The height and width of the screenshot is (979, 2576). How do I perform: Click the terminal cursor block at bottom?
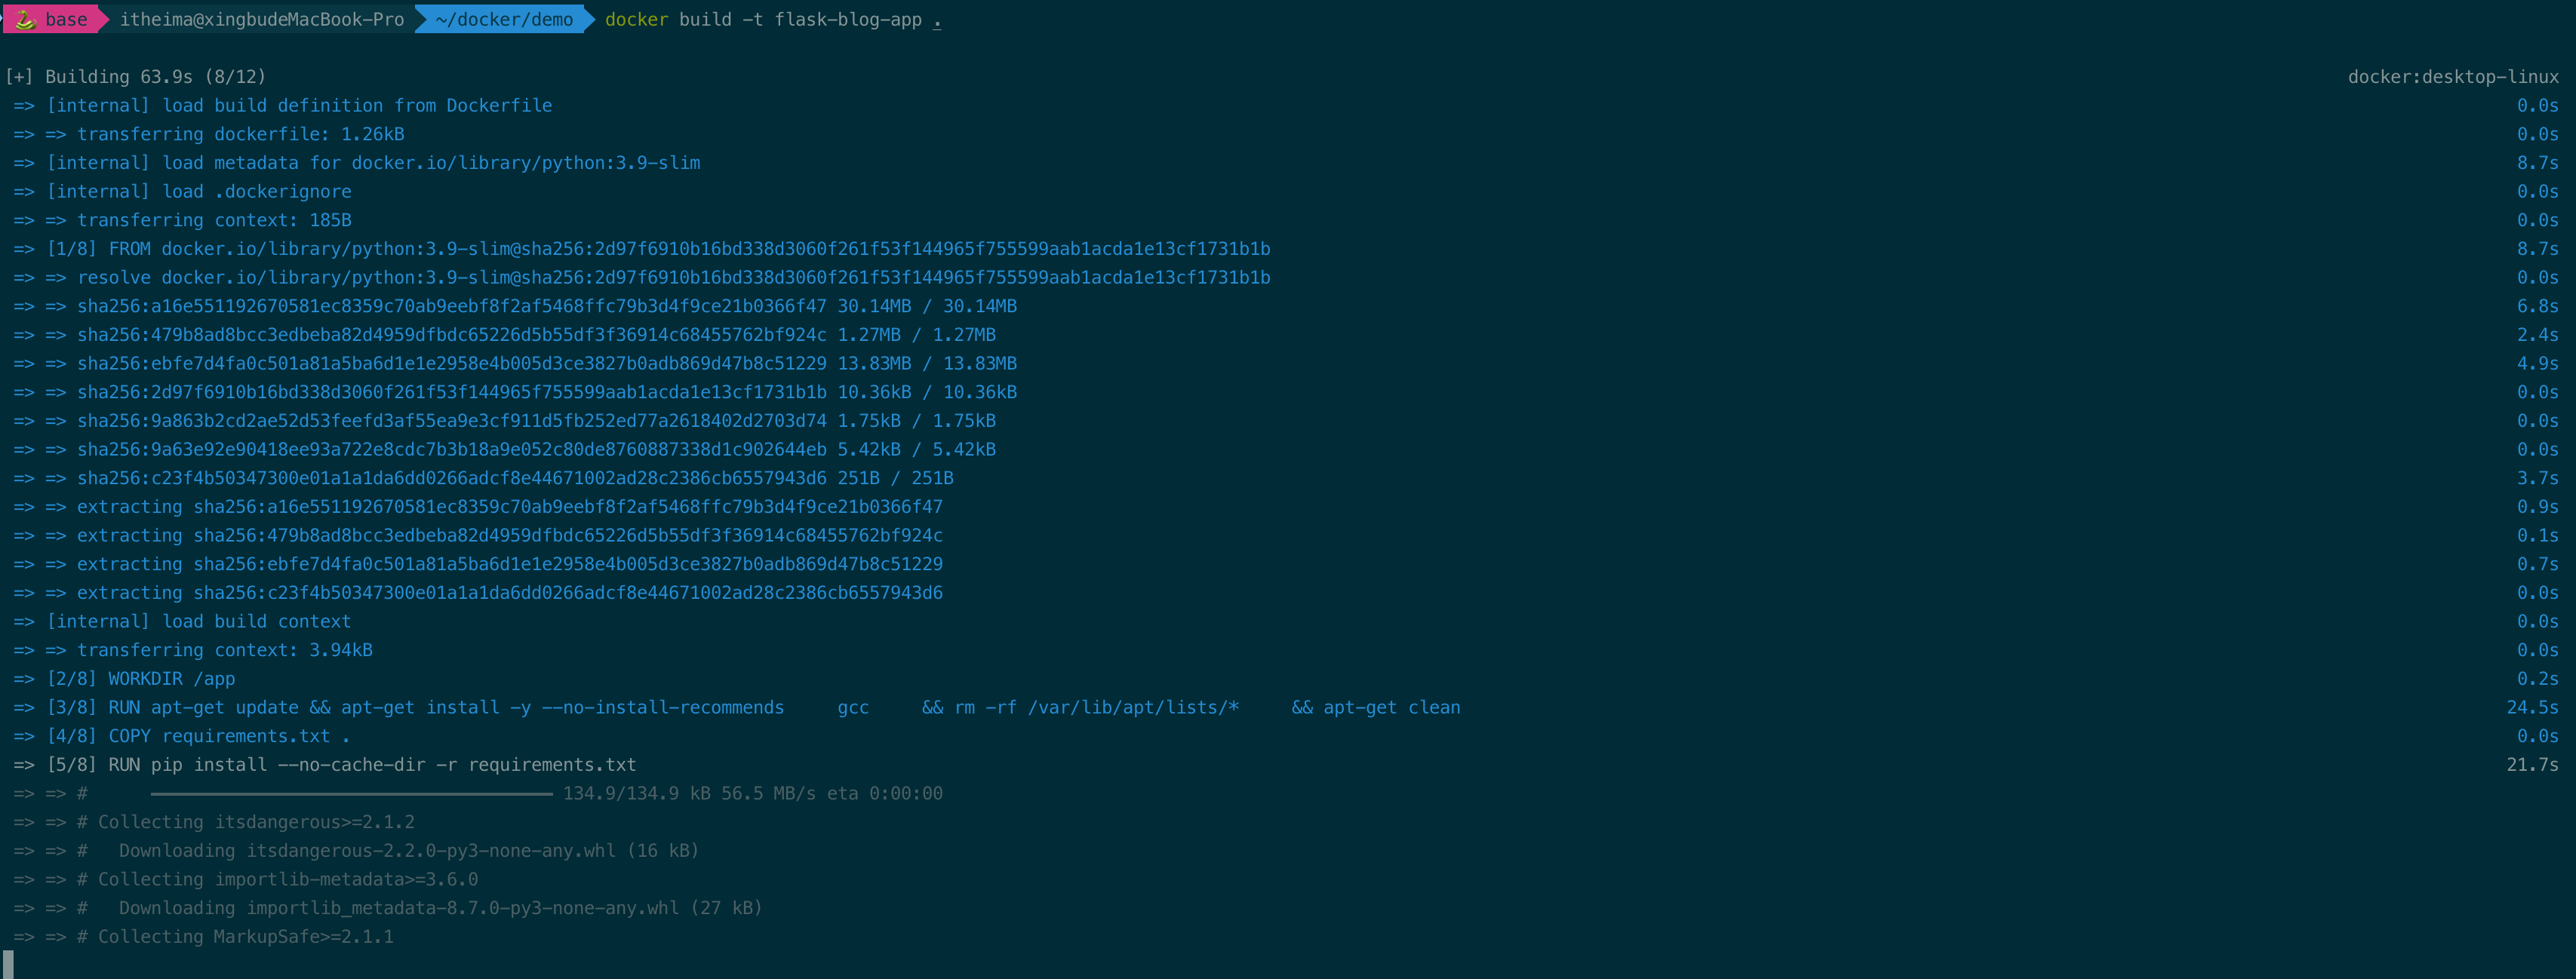(x=9, y=964)
